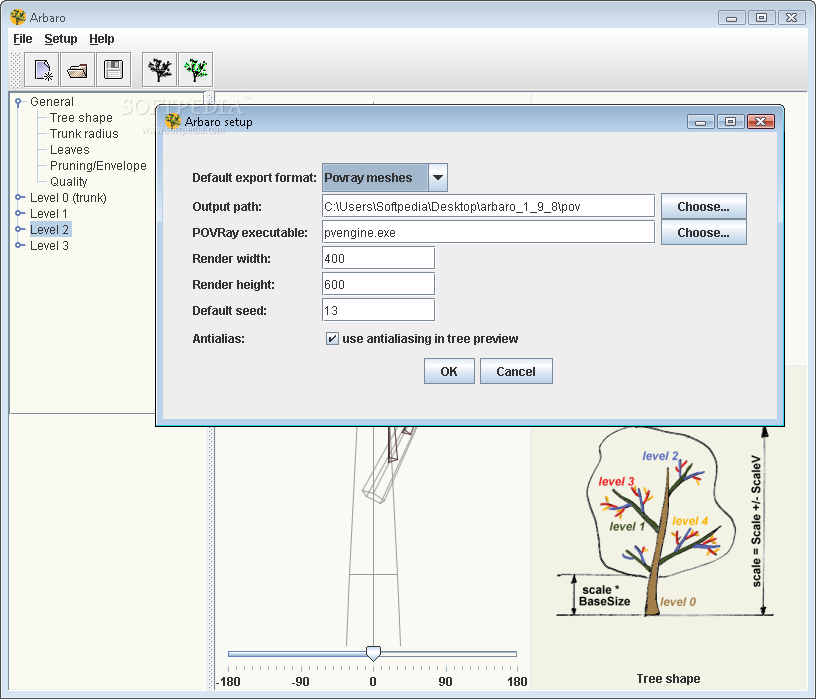
Task: Select Pruning/Envelope in the tree
Action: (x=98, y=166)
